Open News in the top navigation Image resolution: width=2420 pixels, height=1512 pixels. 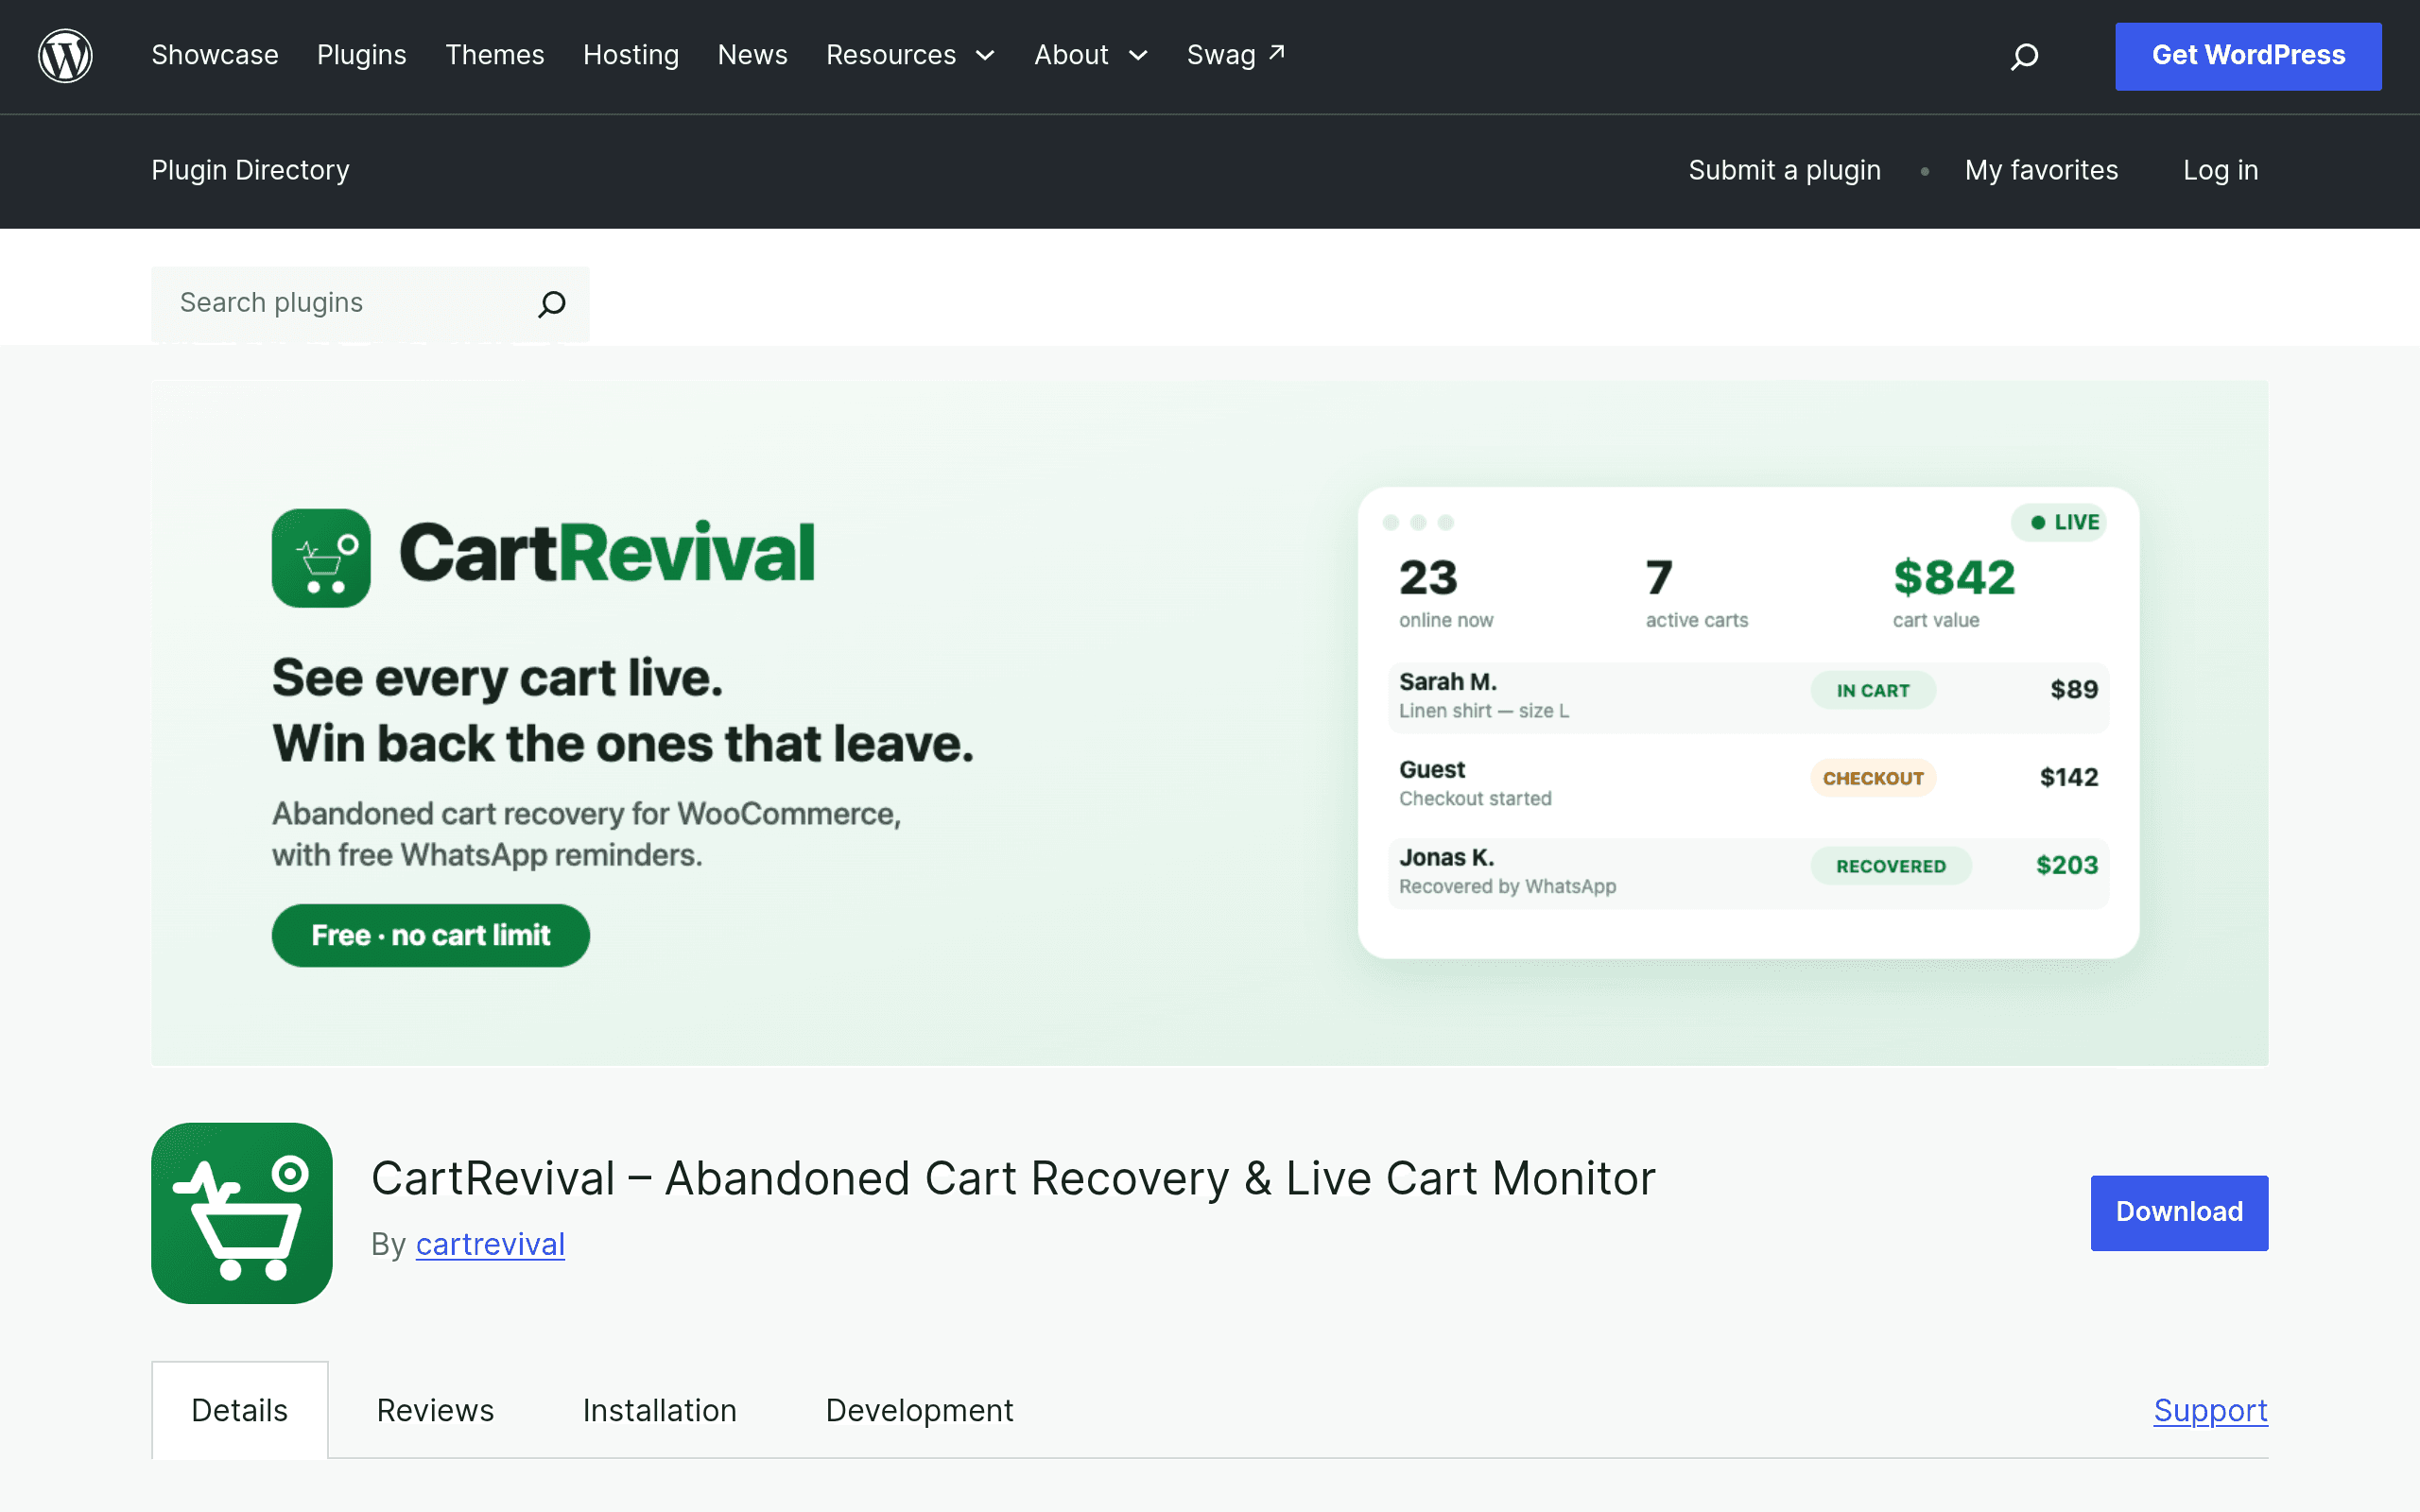[x=752, y=55]
